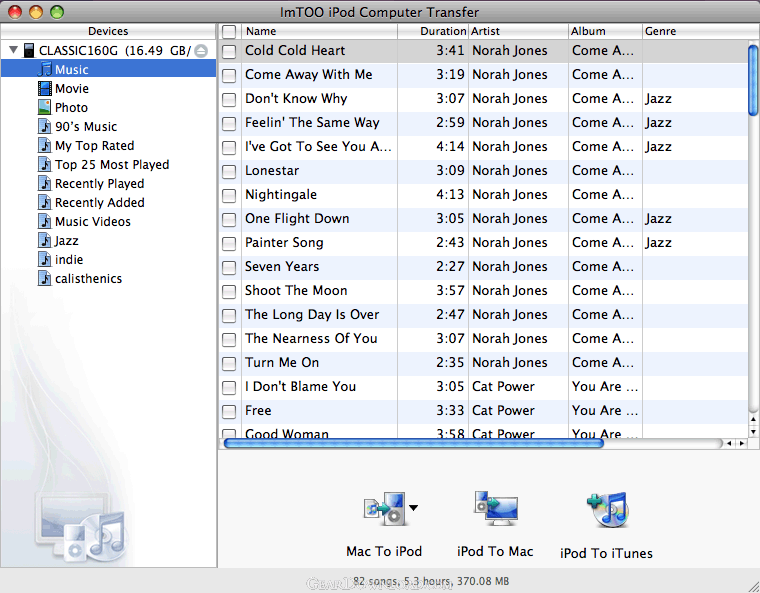Toggle the select-all checkbox in table header

tap(229, 32)
